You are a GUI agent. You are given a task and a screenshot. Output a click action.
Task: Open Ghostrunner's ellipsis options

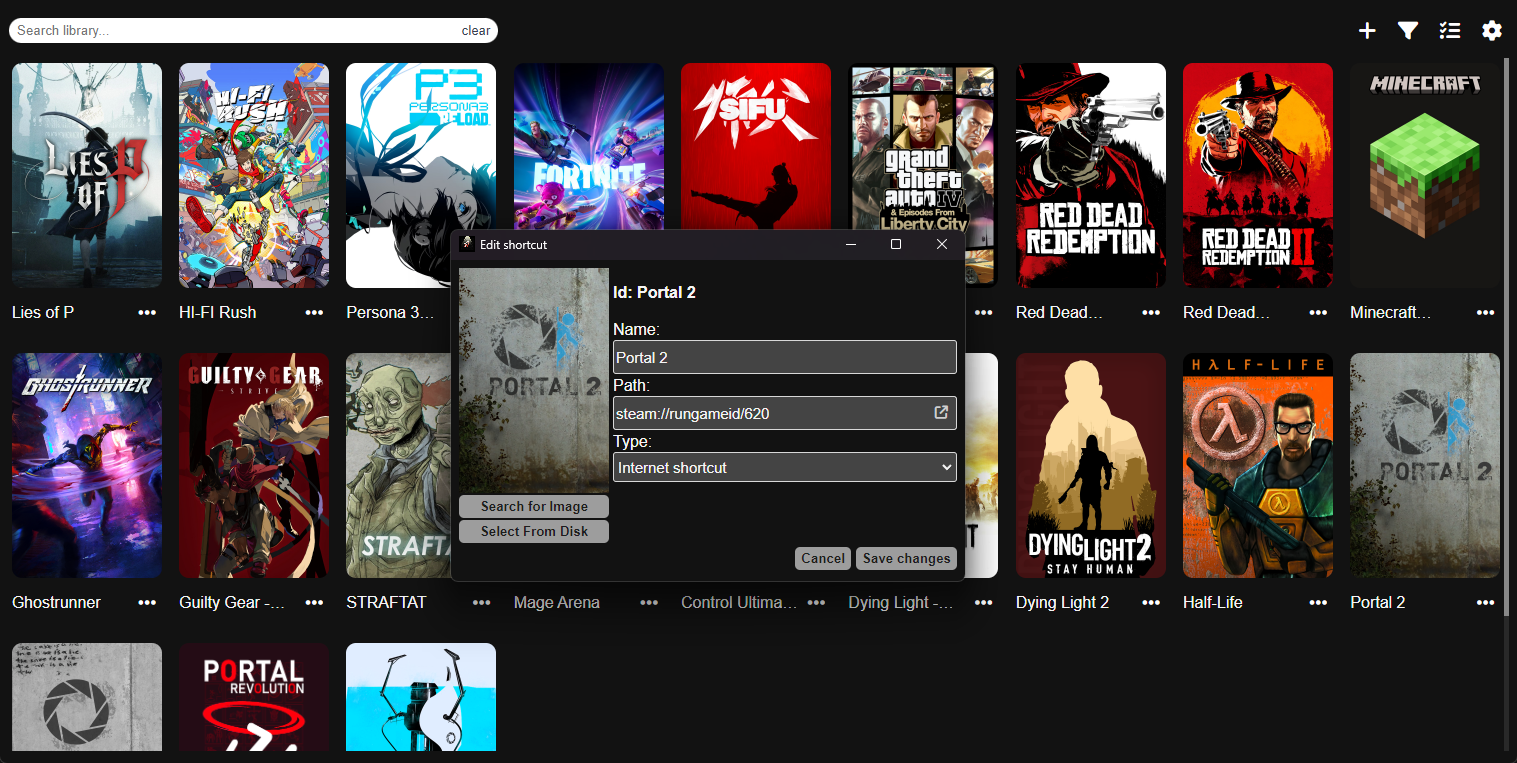[147, 602]
